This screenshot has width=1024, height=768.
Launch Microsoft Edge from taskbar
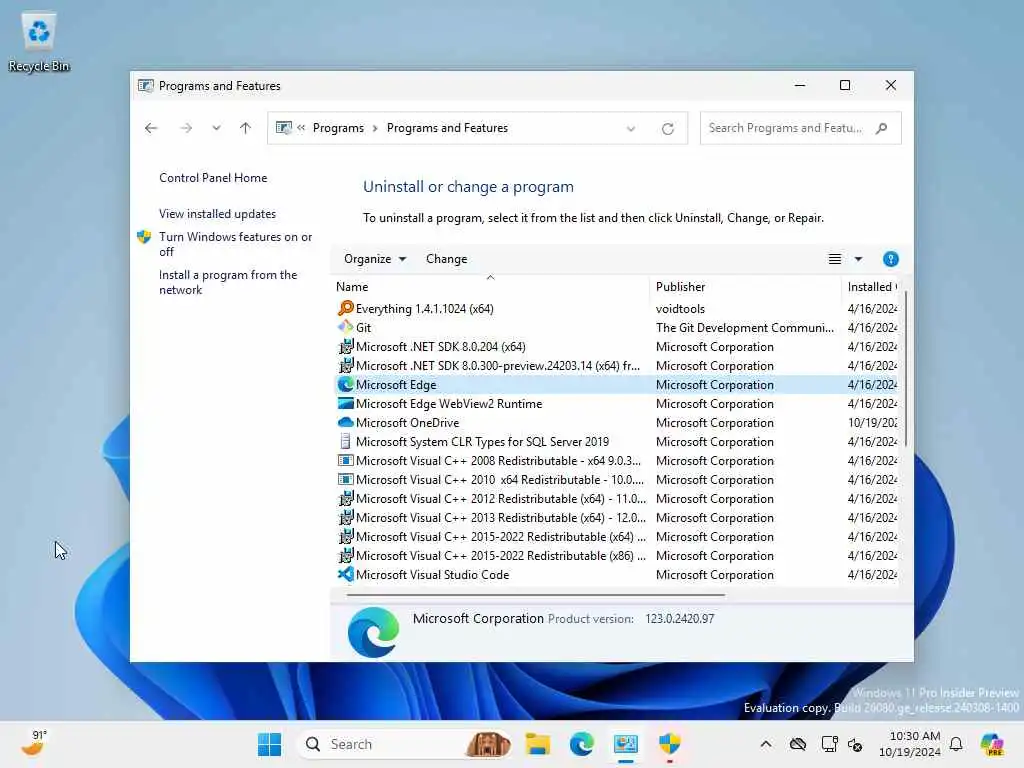tap(581, 744)
